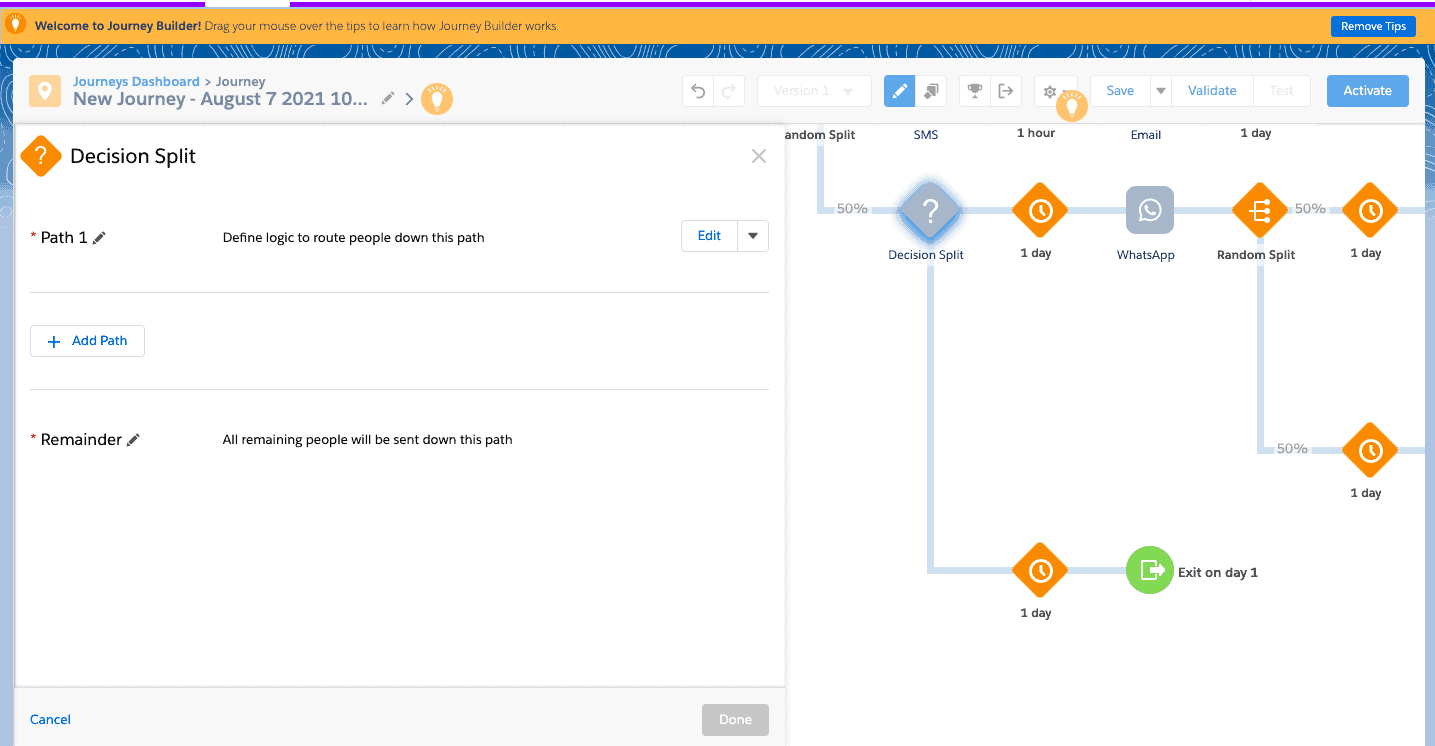This screenshot has width=1435, height=746.
Task: Click the Decision Split node on canvas
Action: tap(929, 211)
